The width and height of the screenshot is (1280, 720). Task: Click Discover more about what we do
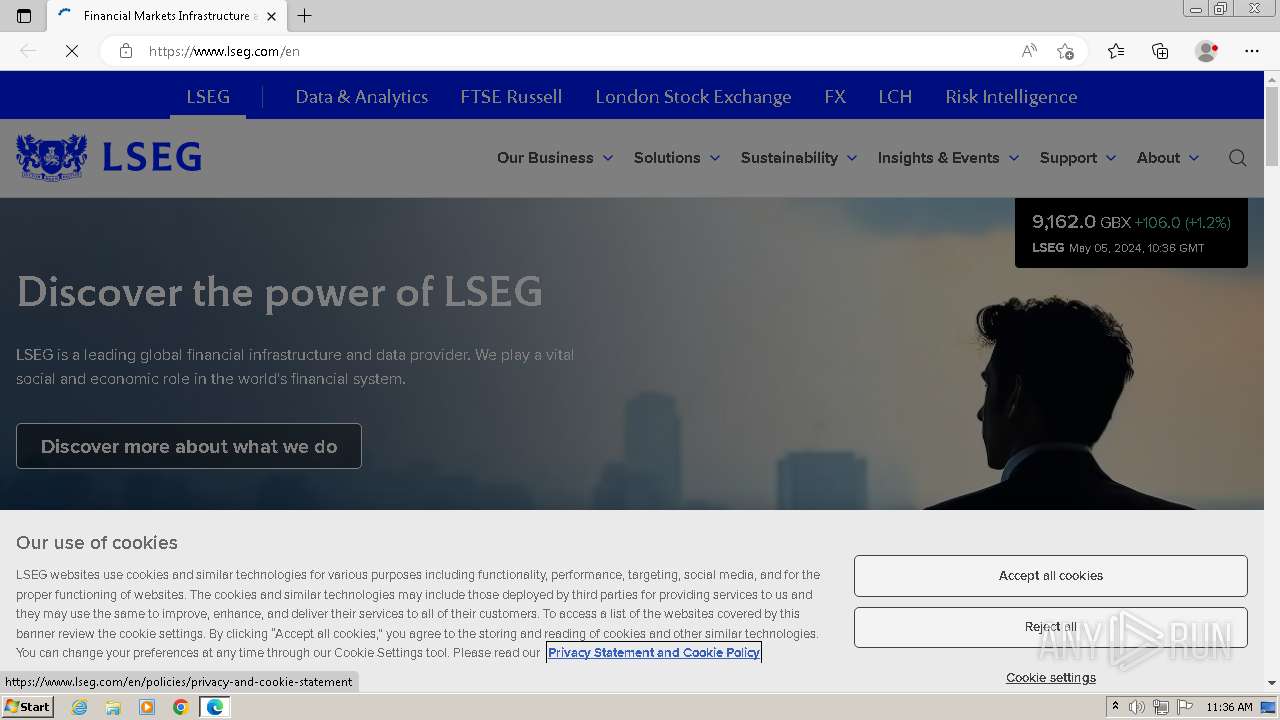(189, 446)
